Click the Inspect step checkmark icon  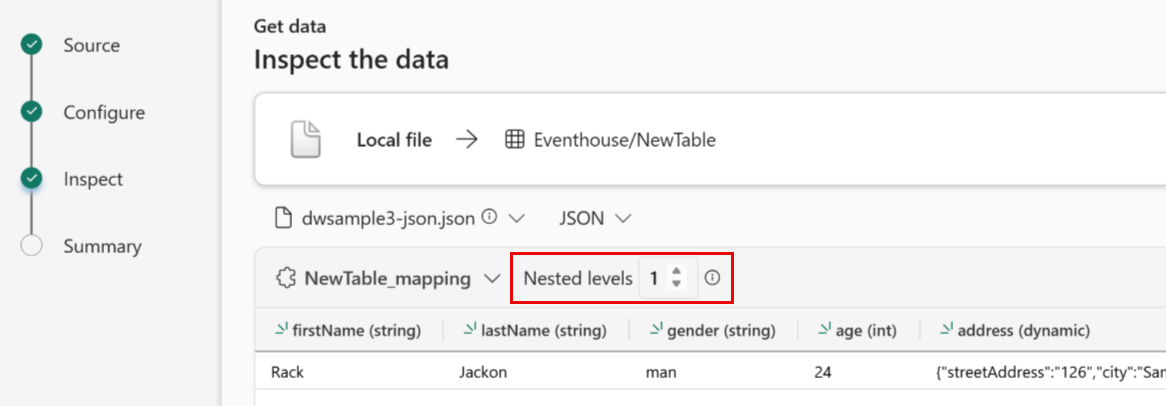click(32, 179)
